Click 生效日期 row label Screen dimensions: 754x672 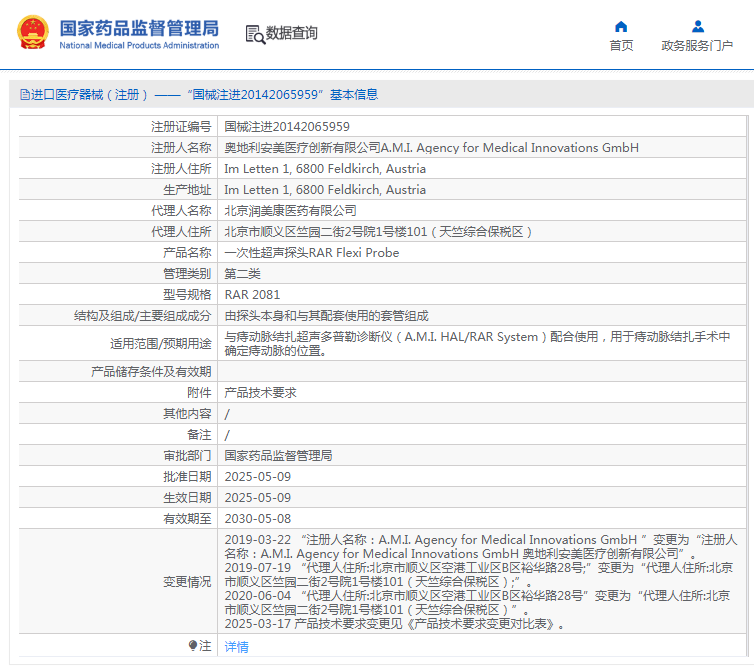(x=187, y=498)
